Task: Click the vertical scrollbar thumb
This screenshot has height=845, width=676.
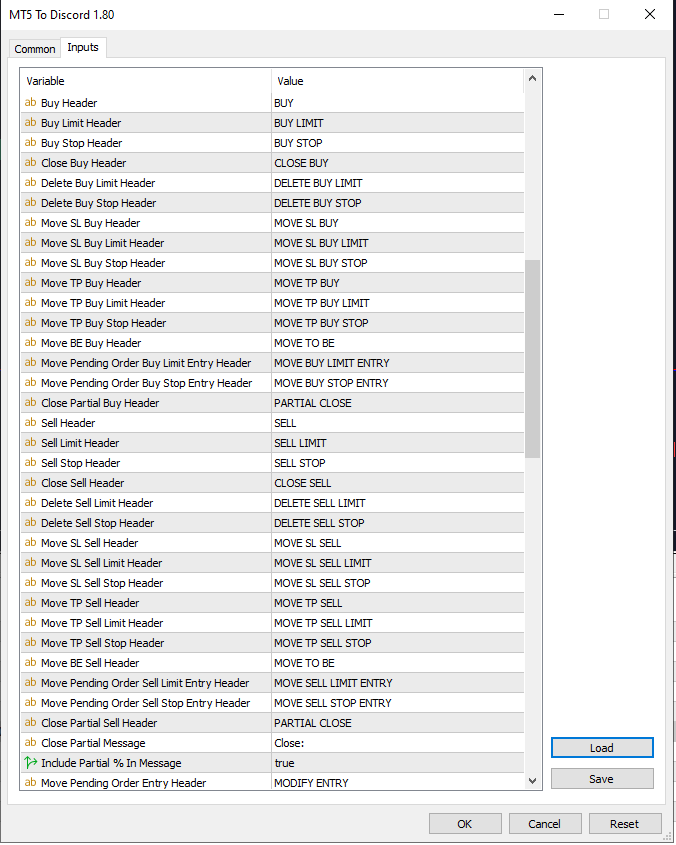Action: pos(532,359)
